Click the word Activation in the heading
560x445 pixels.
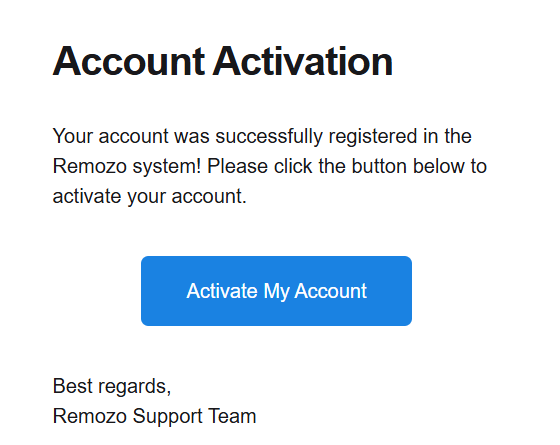point(302,61)
